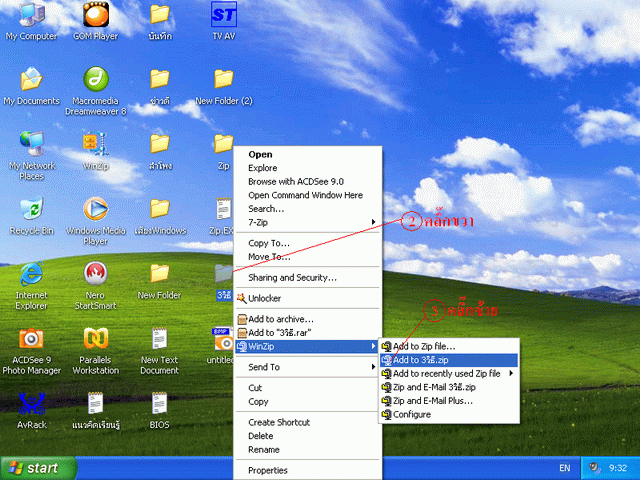
Task: Select New Text Document icon
Action: pyautogui.click(x=159, y=350)
